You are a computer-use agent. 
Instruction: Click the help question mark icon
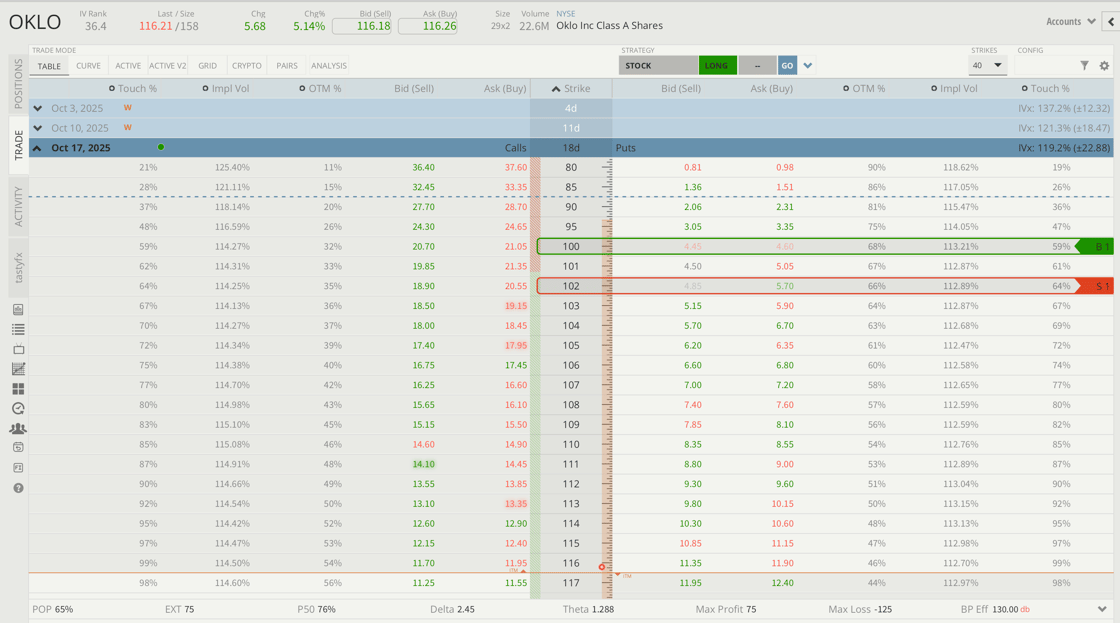click(x=18, y=488)
